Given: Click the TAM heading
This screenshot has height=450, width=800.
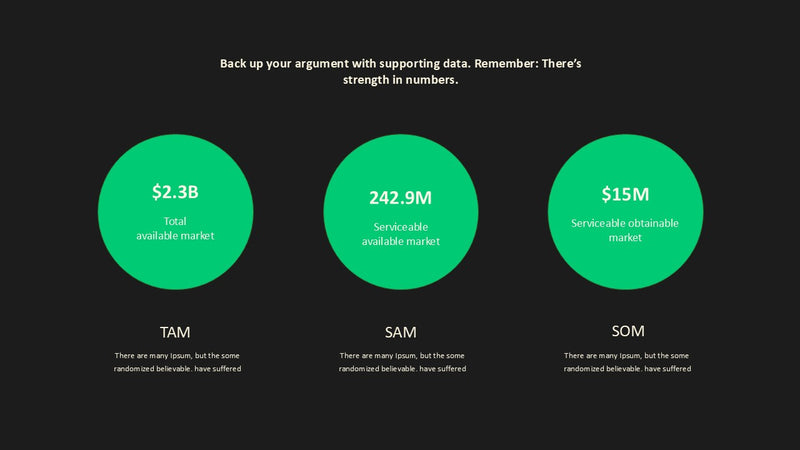Looking at the screenshot, I should coord(175,332).
